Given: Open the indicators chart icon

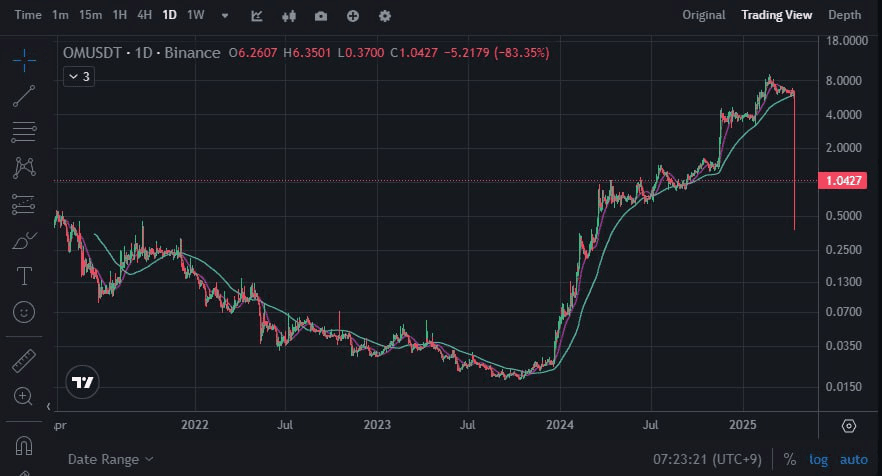Looking at the screenshot, I should tap(257, 16).
